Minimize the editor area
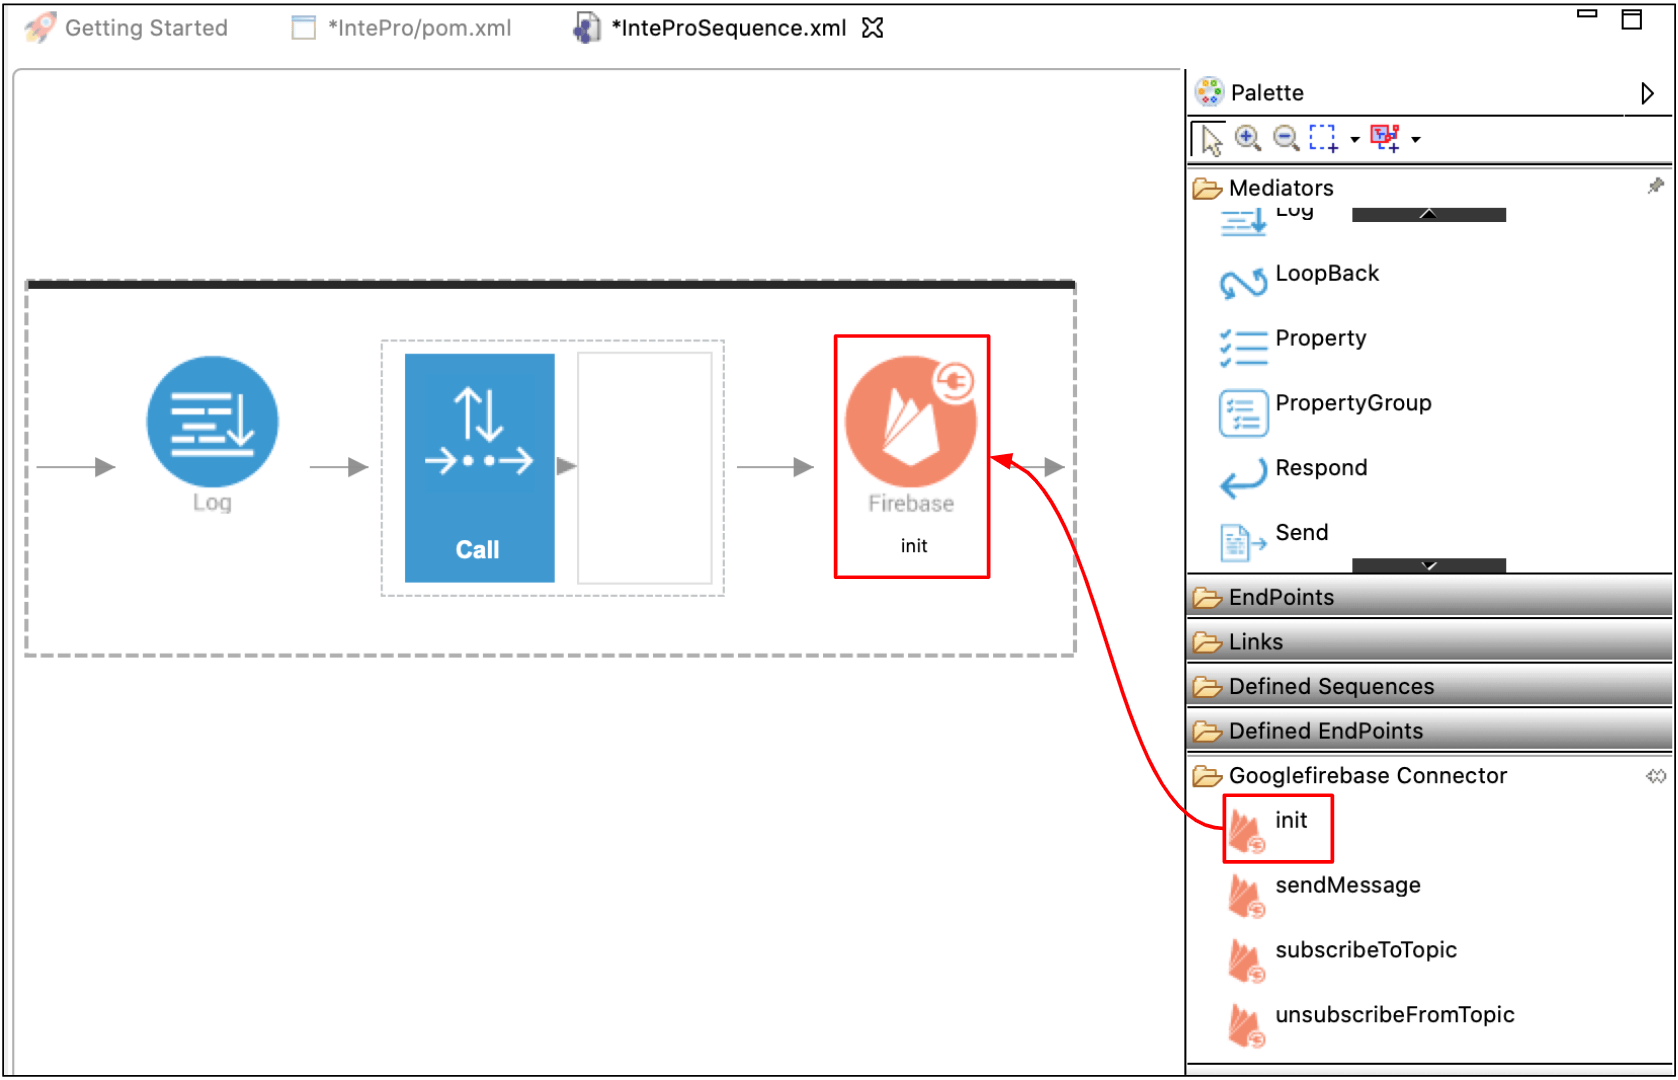 click(x=1587, y=14)
